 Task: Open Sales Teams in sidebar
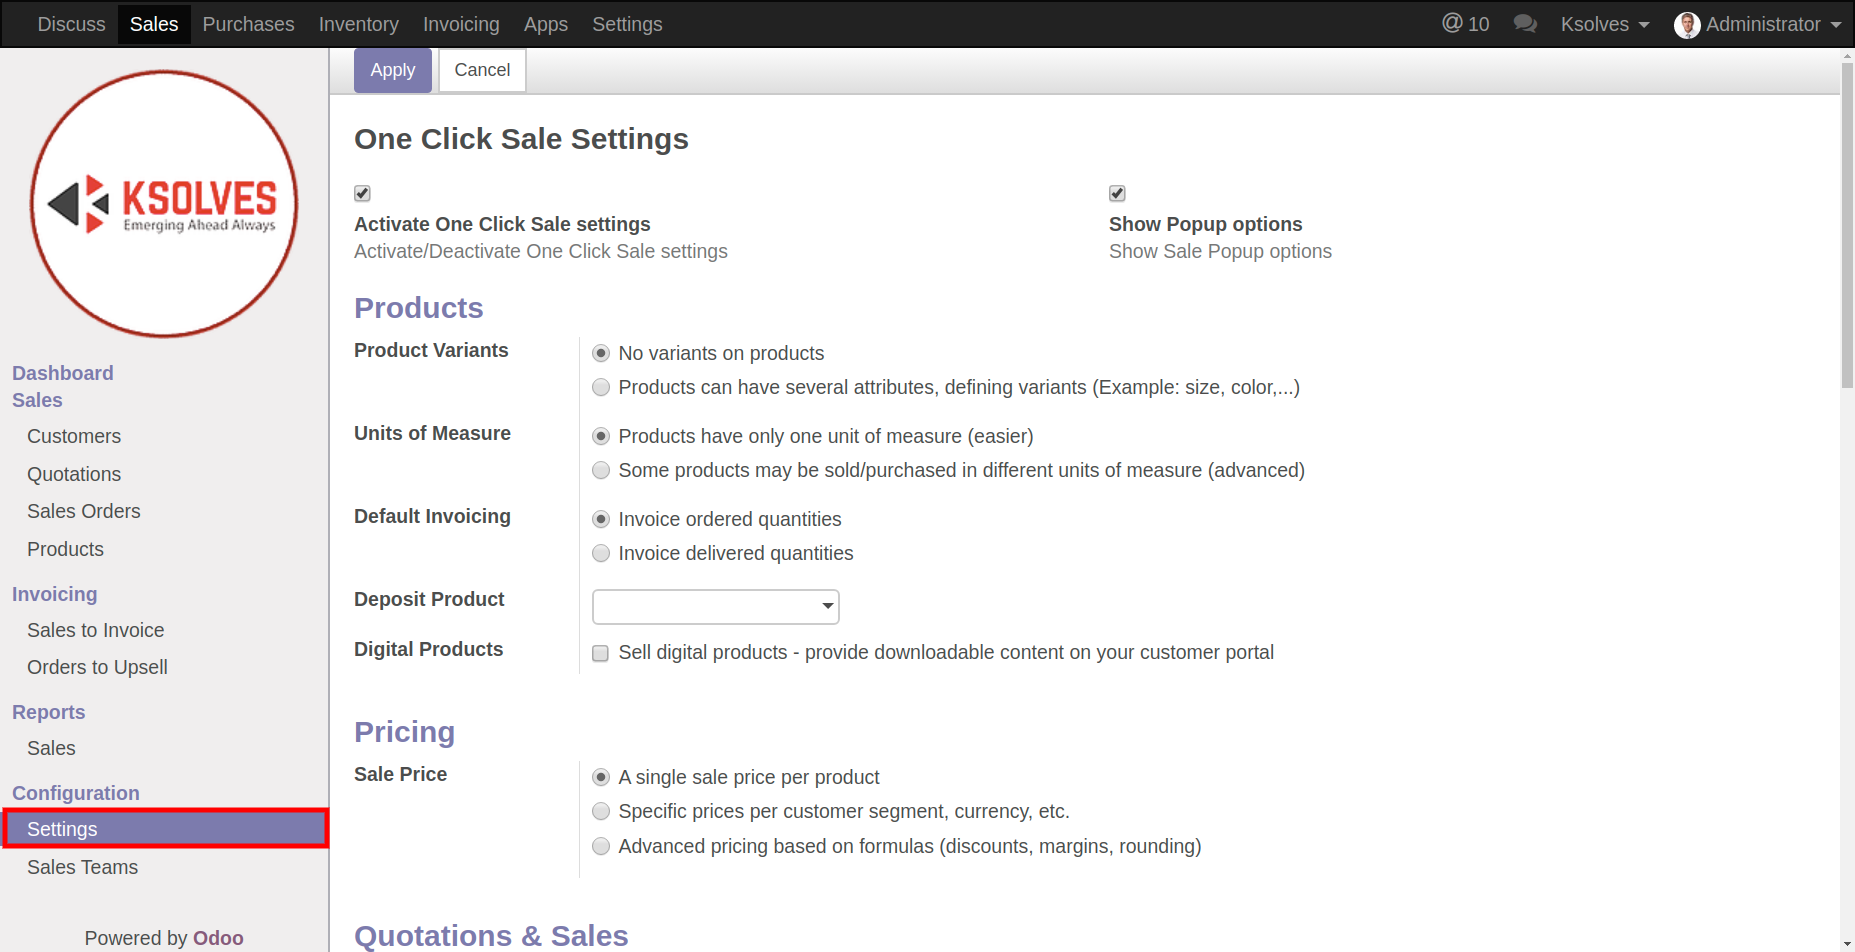(82, 867)
